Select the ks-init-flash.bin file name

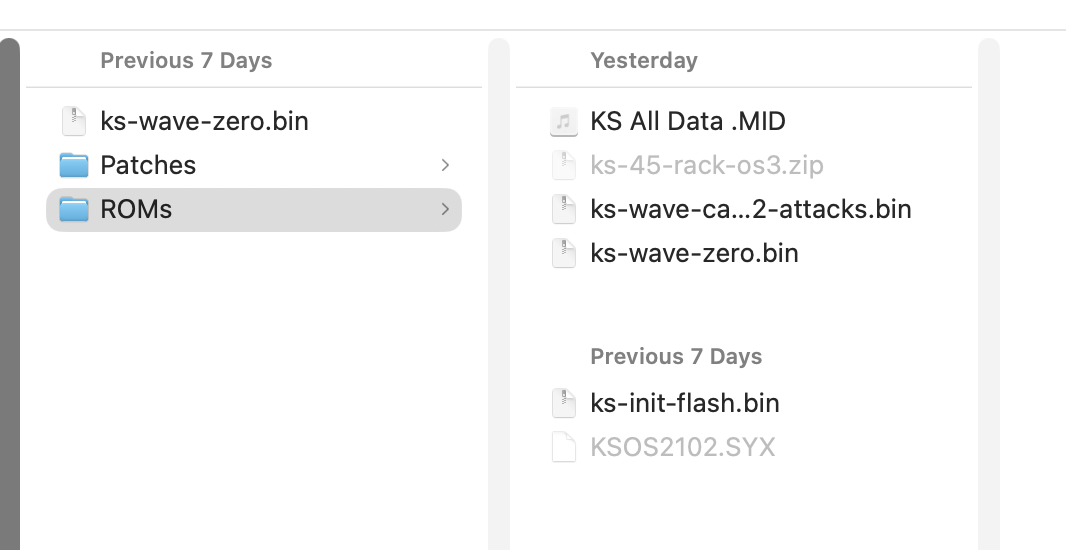tap(685, 403)
